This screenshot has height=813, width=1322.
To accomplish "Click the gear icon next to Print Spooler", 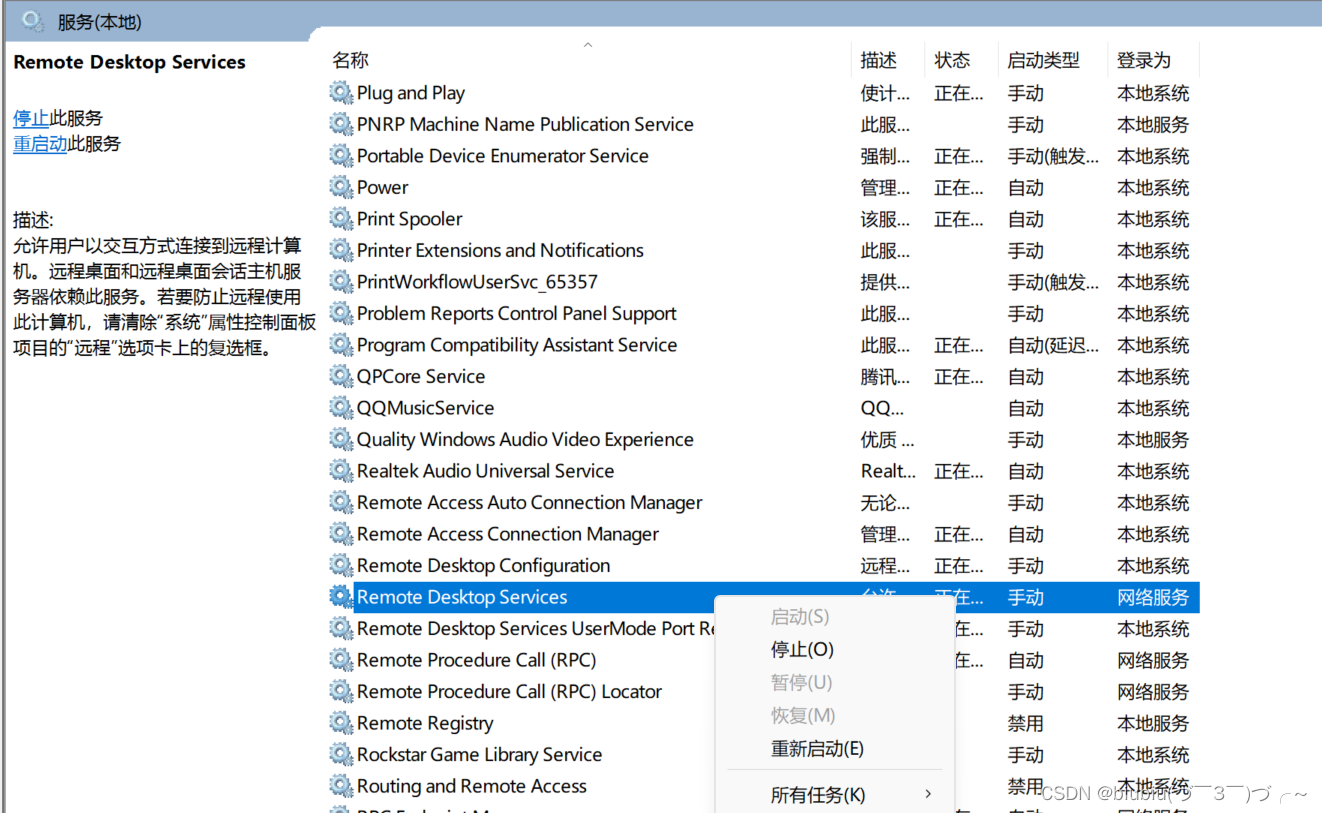I will click(341, 219).
